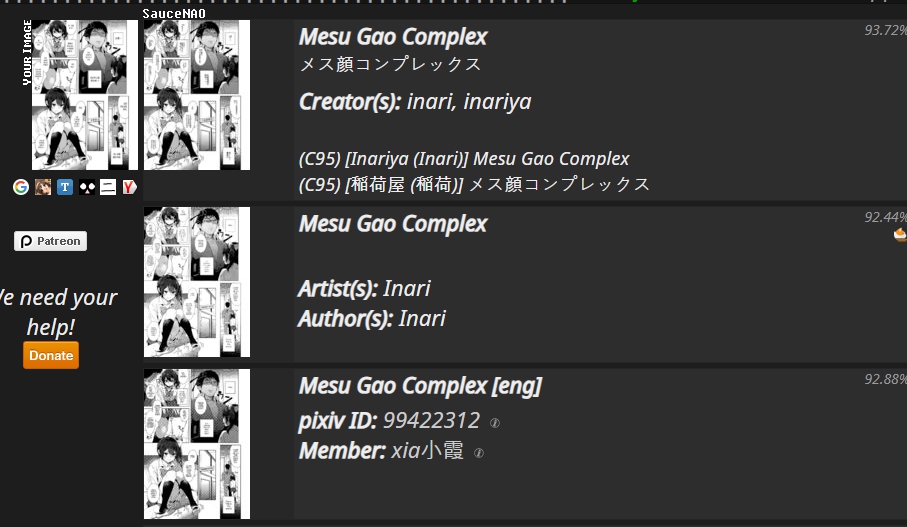Open the IQDB search icon

tap(43, 187)
